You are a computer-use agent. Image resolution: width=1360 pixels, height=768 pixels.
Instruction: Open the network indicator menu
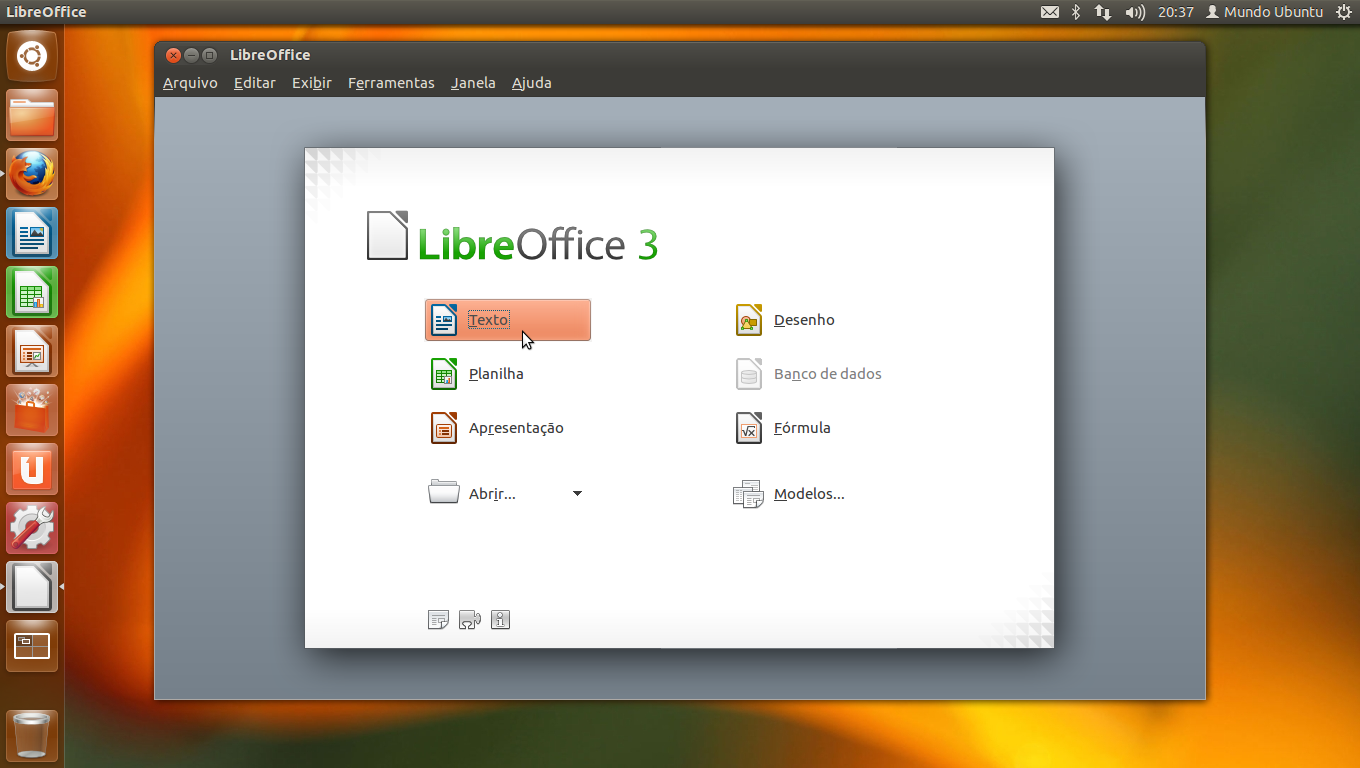1103,12
